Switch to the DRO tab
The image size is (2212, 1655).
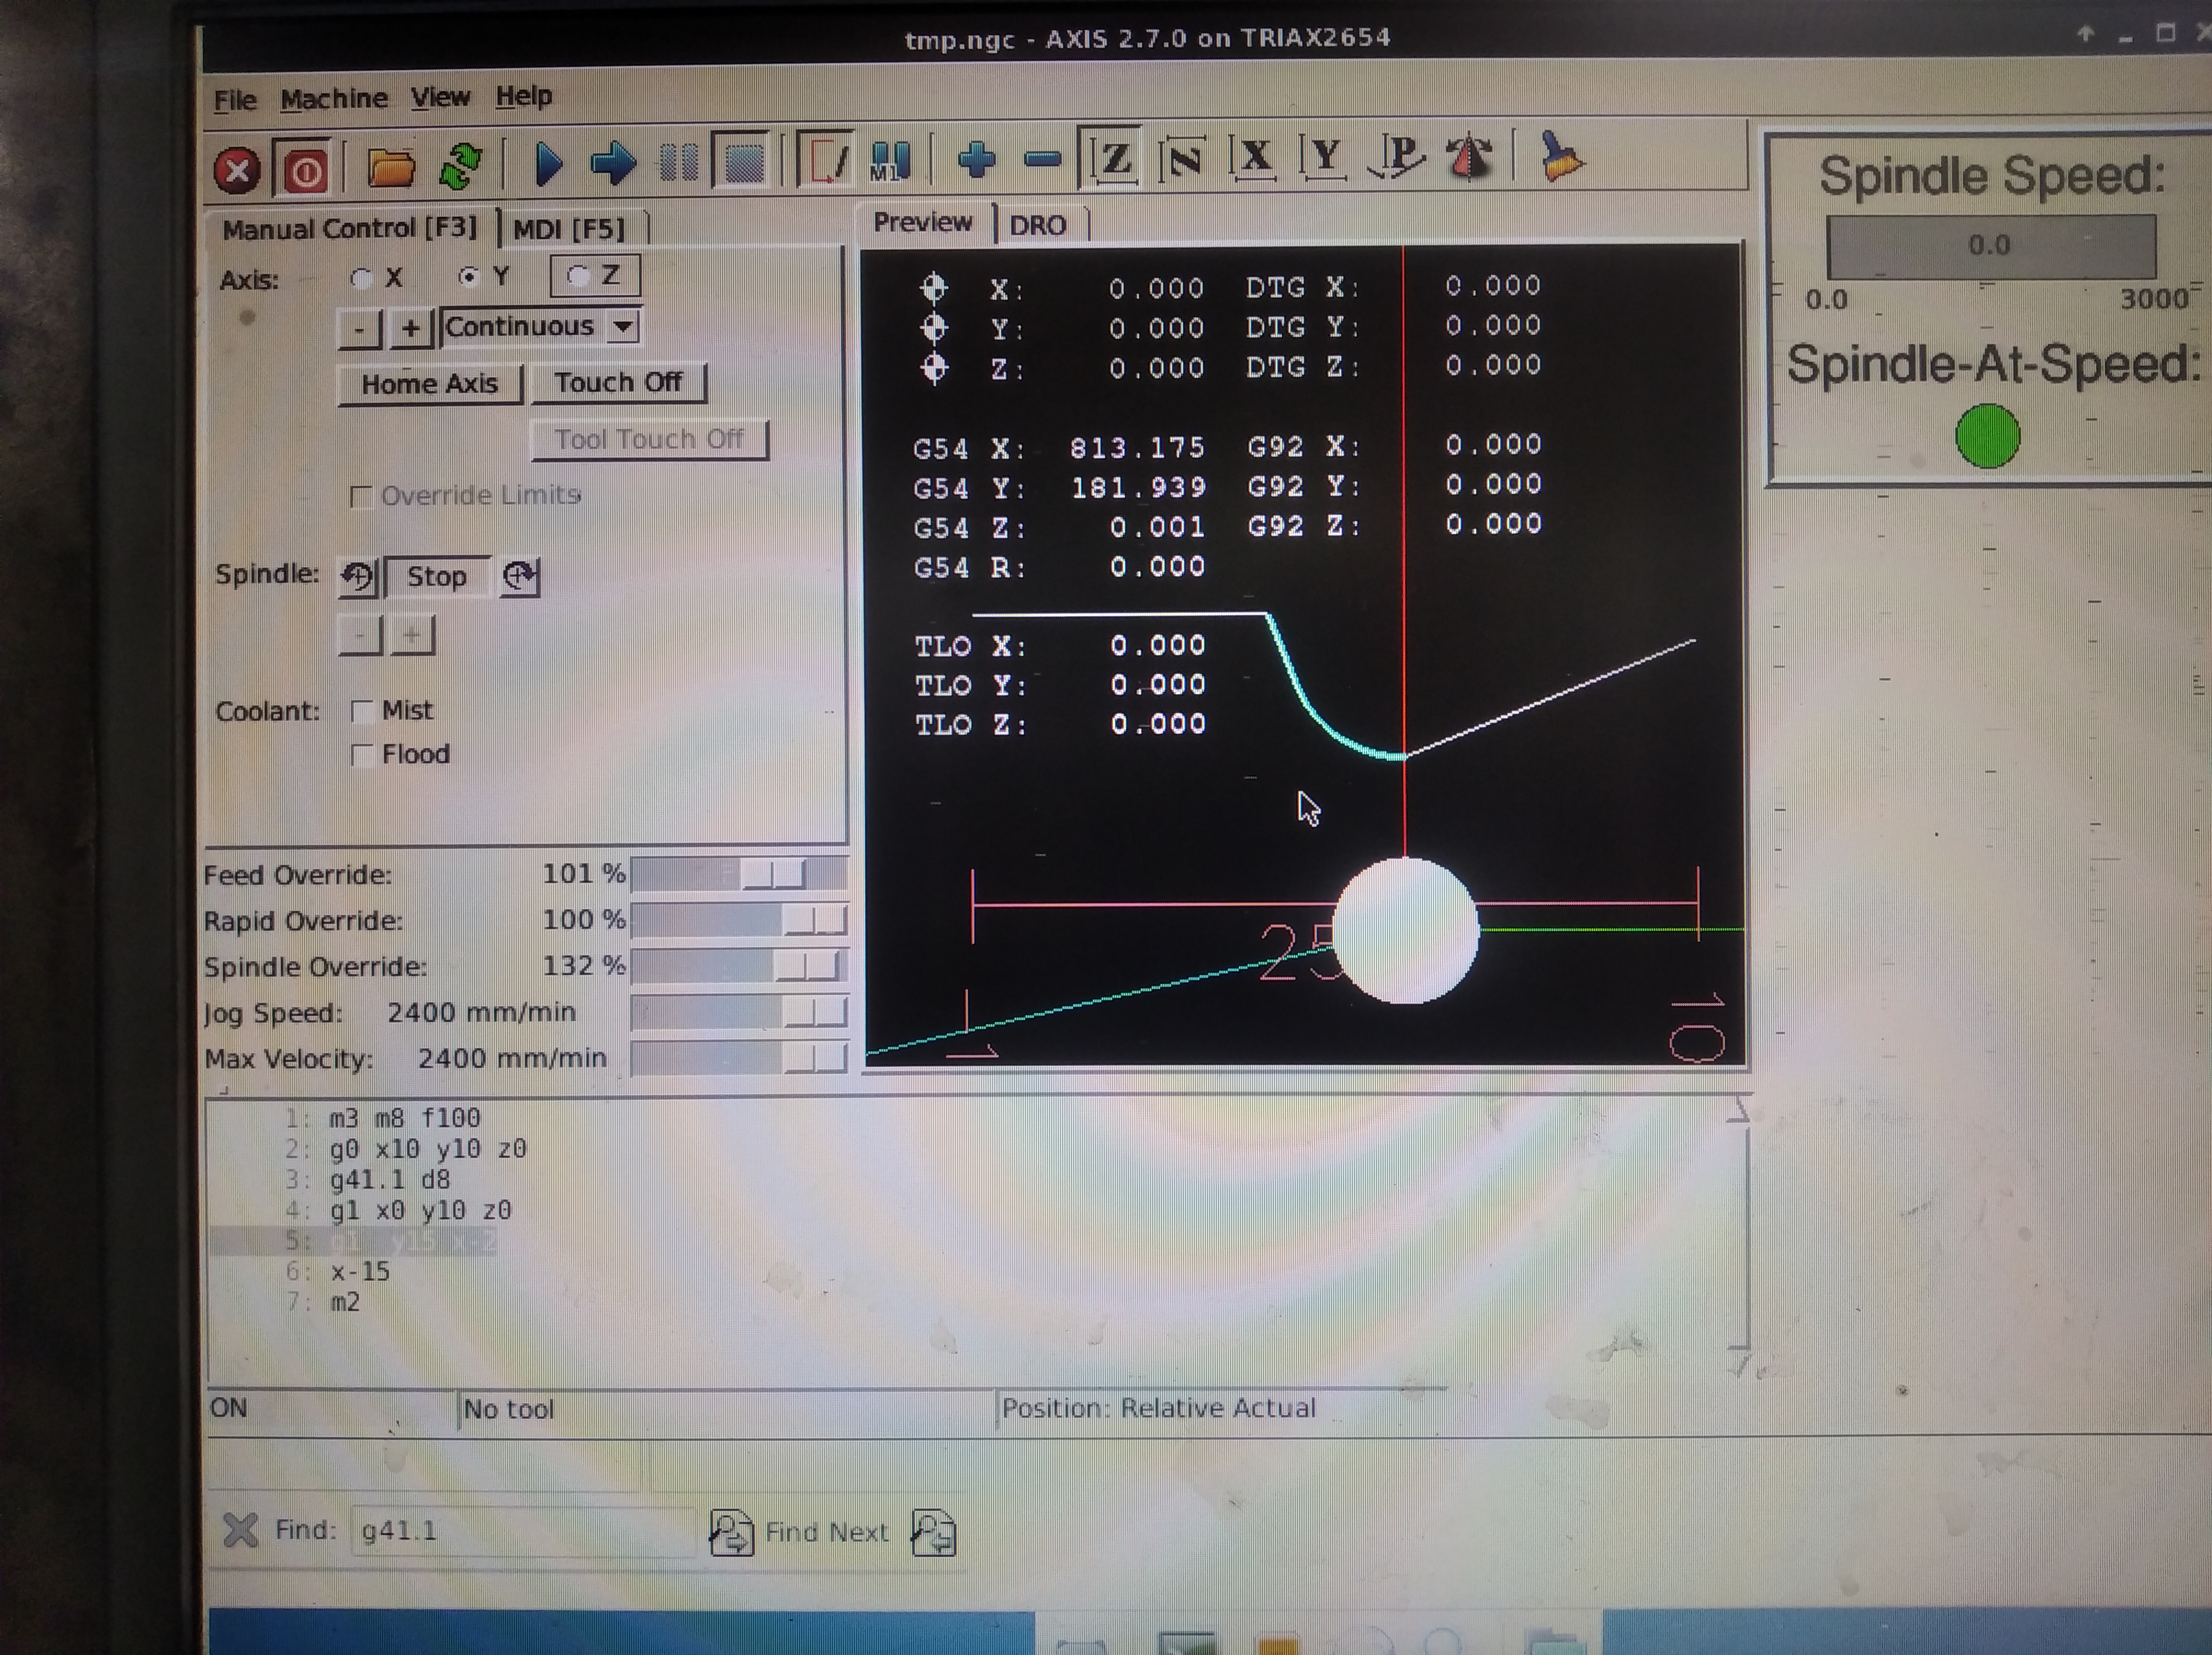pyautogui.click(x=1037, y=225)
